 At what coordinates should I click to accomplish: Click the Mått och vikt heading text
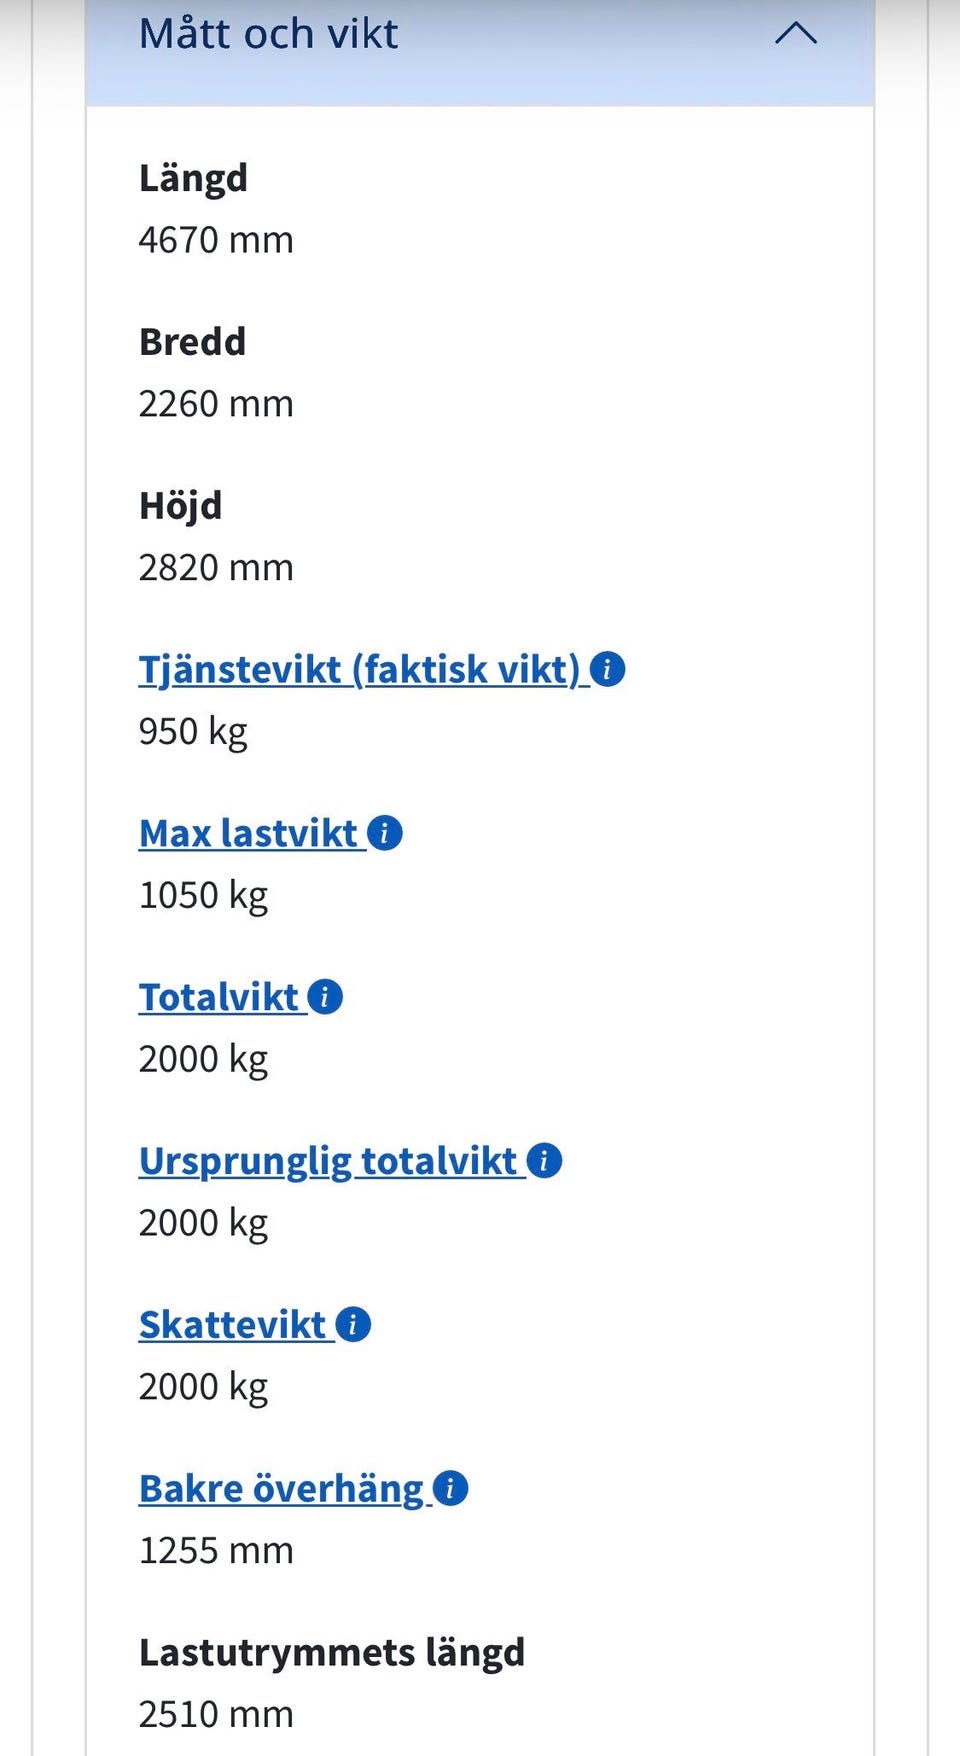[268, 34]
